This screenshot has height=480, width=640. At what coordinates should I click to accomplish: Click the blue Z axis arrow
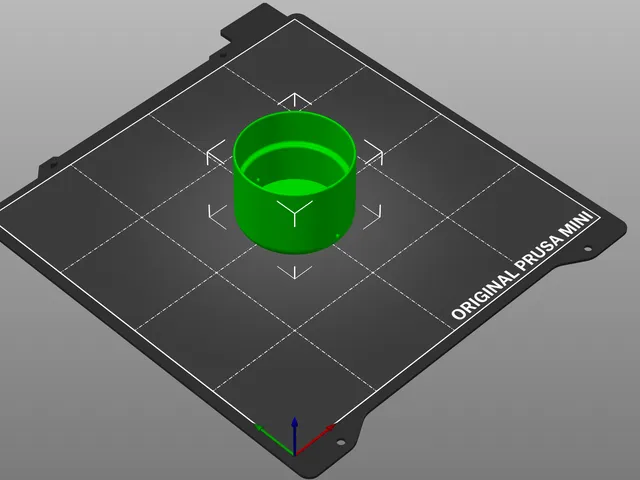coord(294,436)
